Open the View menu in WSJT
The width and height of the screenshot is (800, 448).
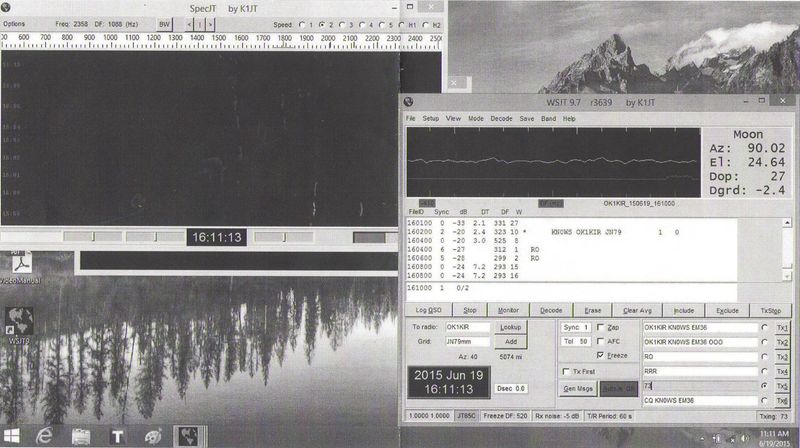(453, 118)
